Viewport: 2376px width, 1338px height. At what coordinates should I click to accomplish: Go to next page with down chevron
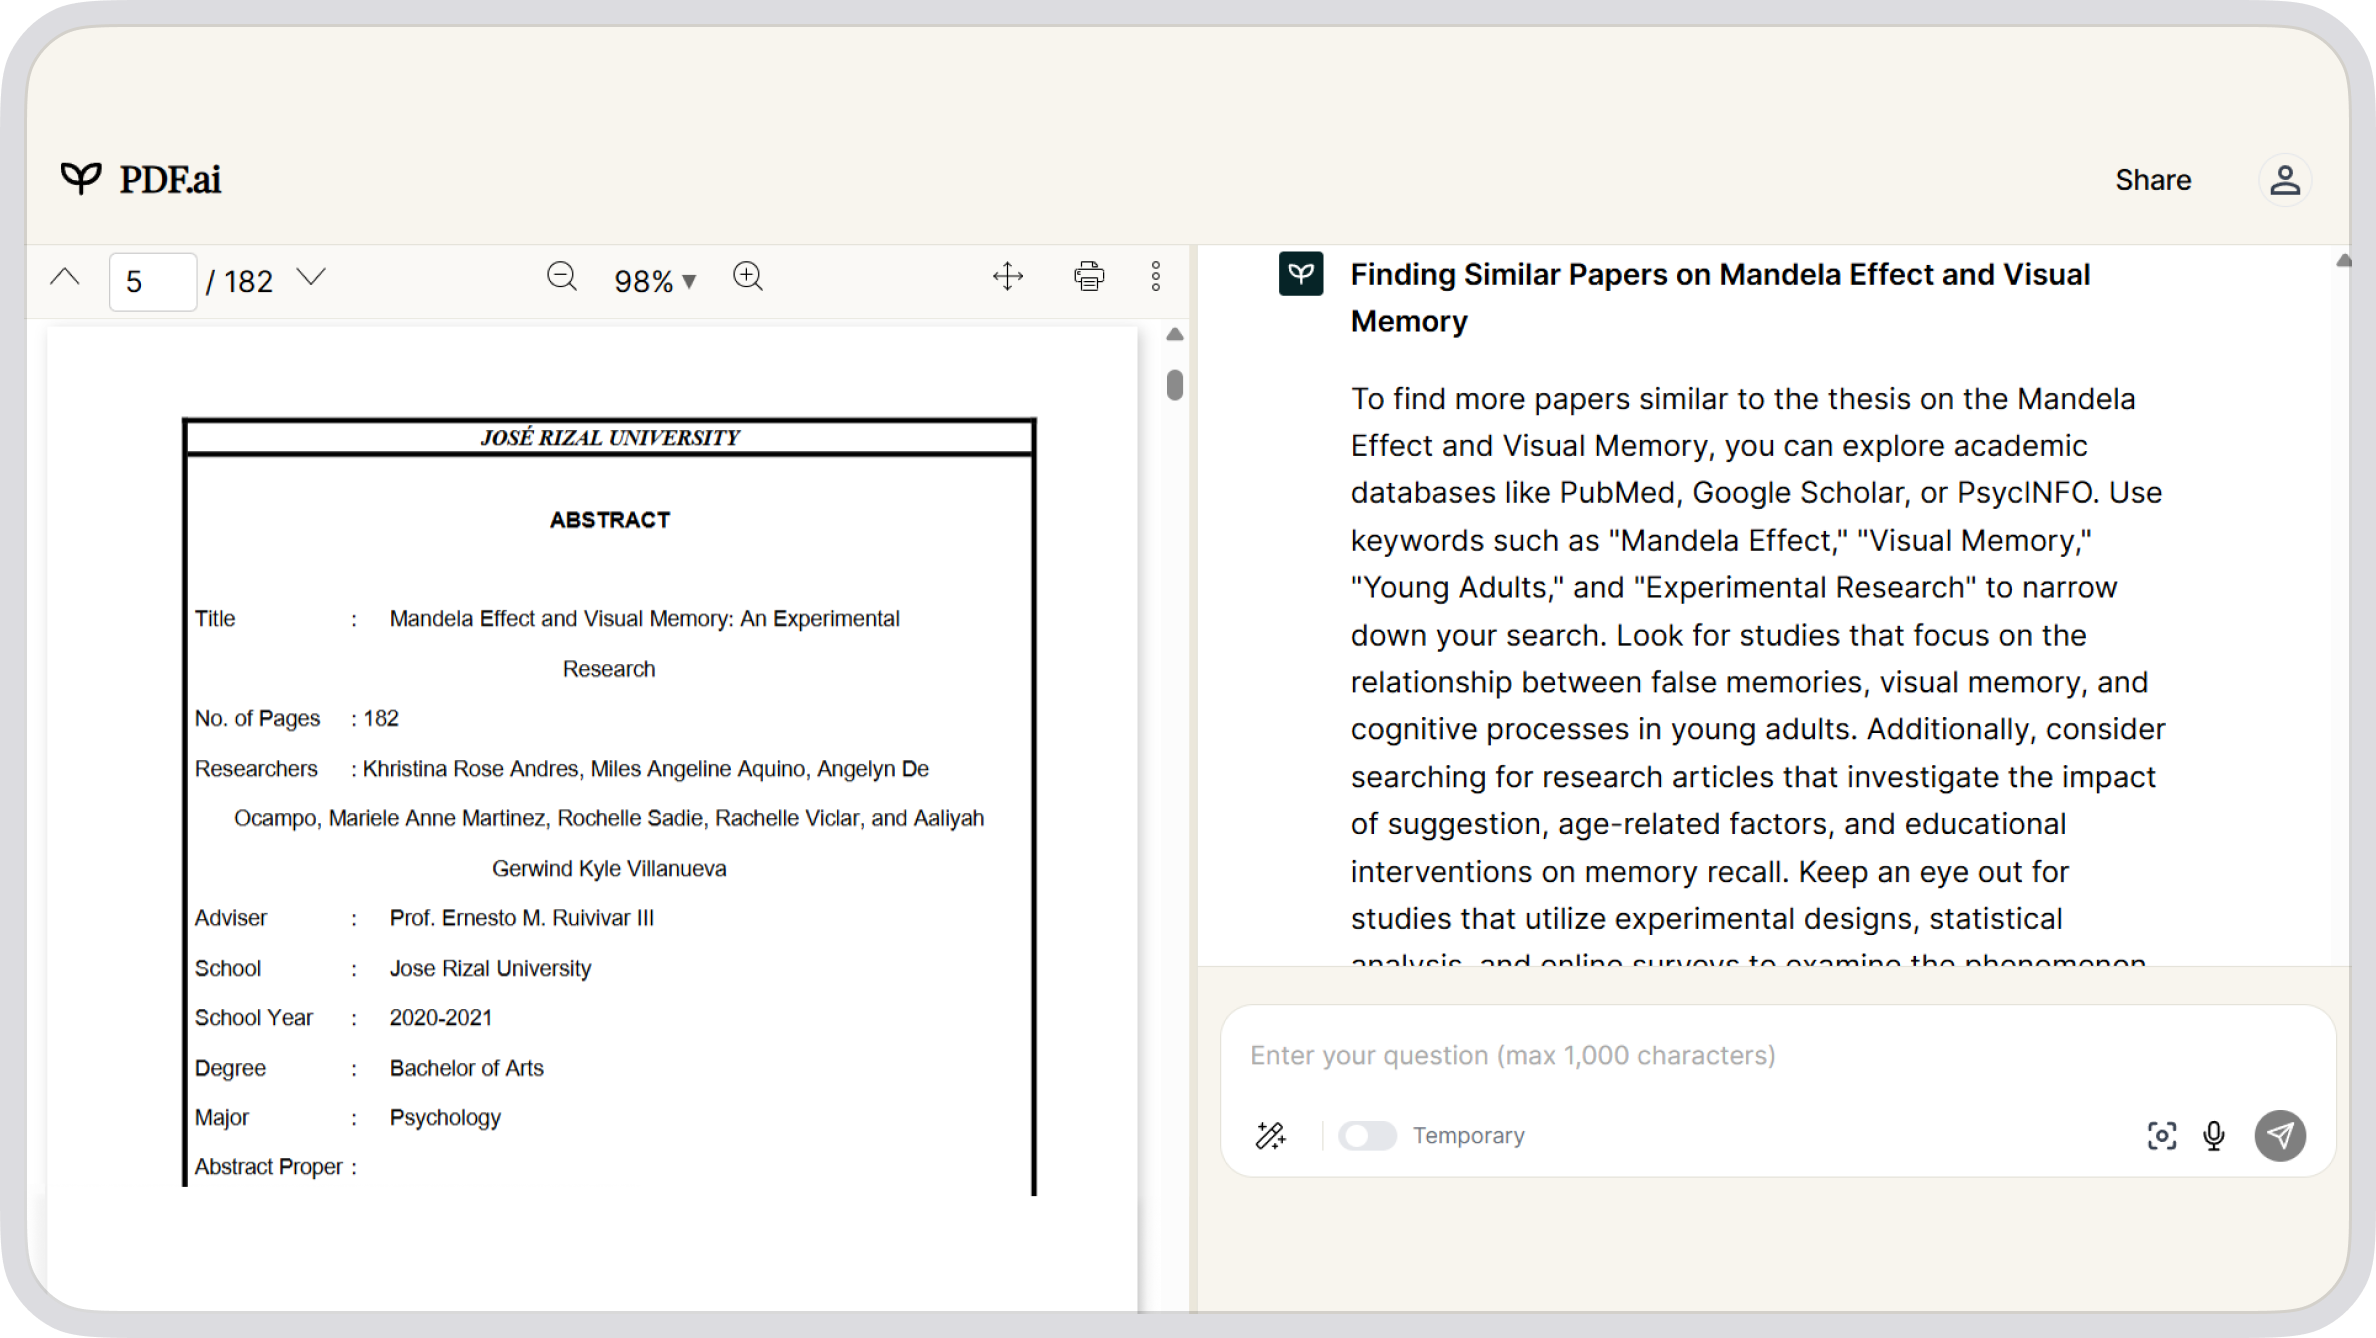click(x=312, y=278)
